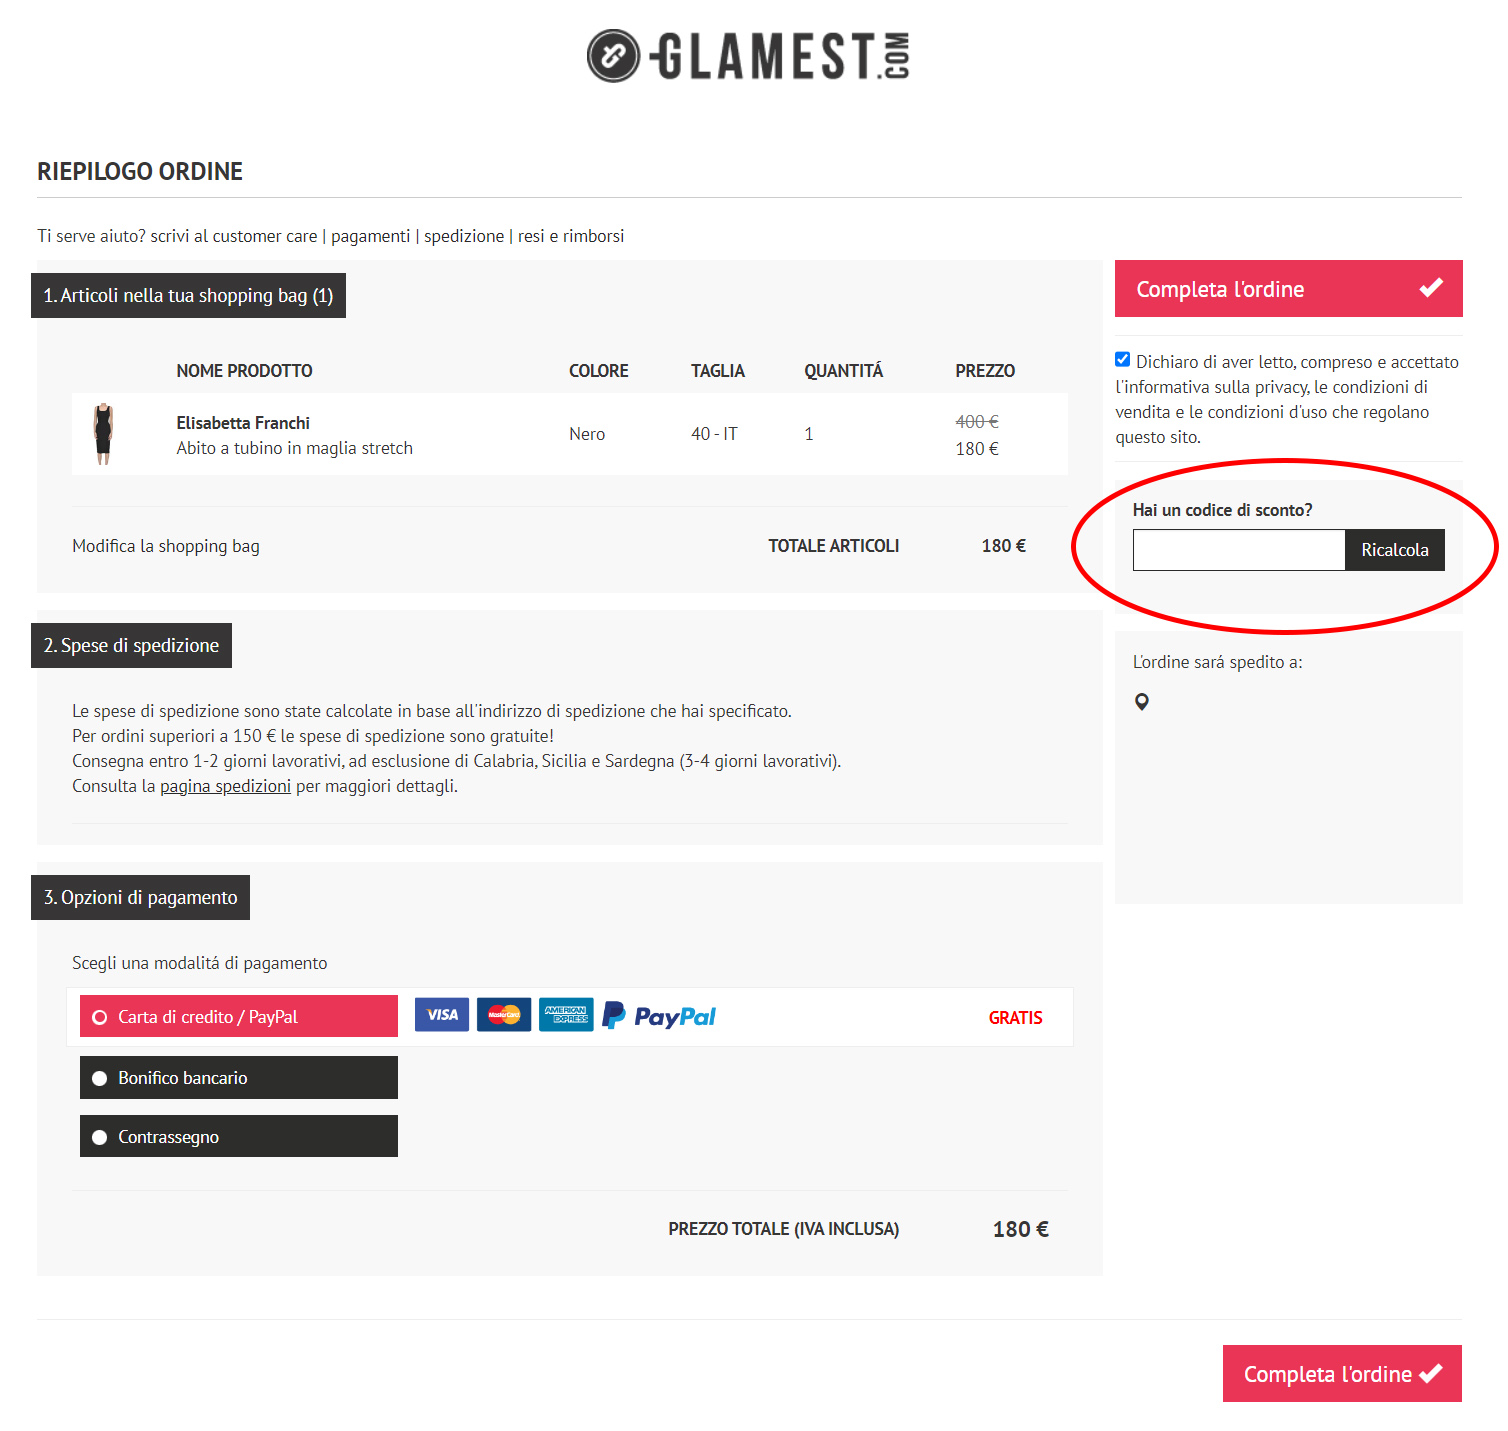Open the pagamenti help page
This screenshot has height=1431, width=1508.
coord(370,235)
